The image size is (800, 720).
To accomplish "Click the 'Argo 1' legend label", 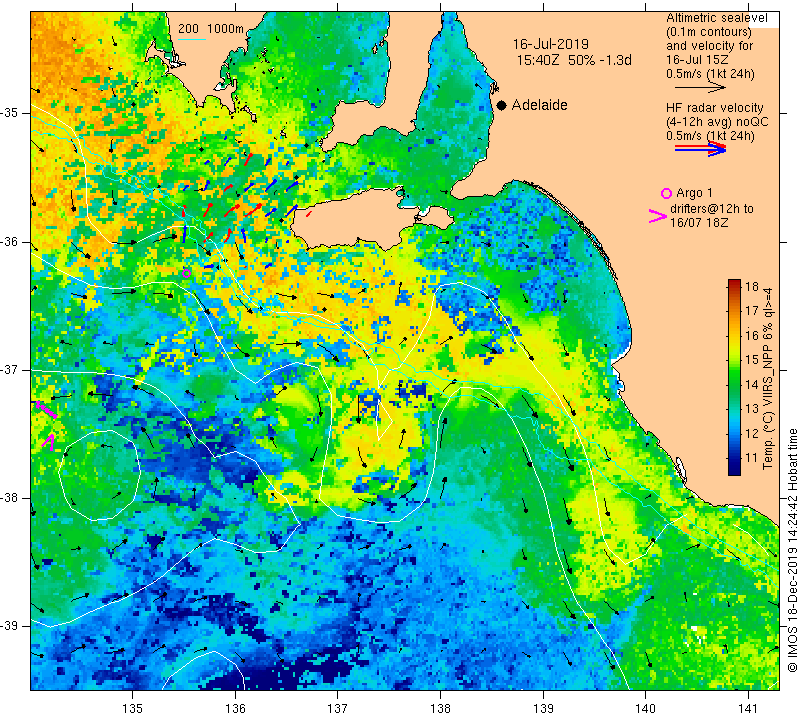I will pyautogui.click(x=694, y=193).
